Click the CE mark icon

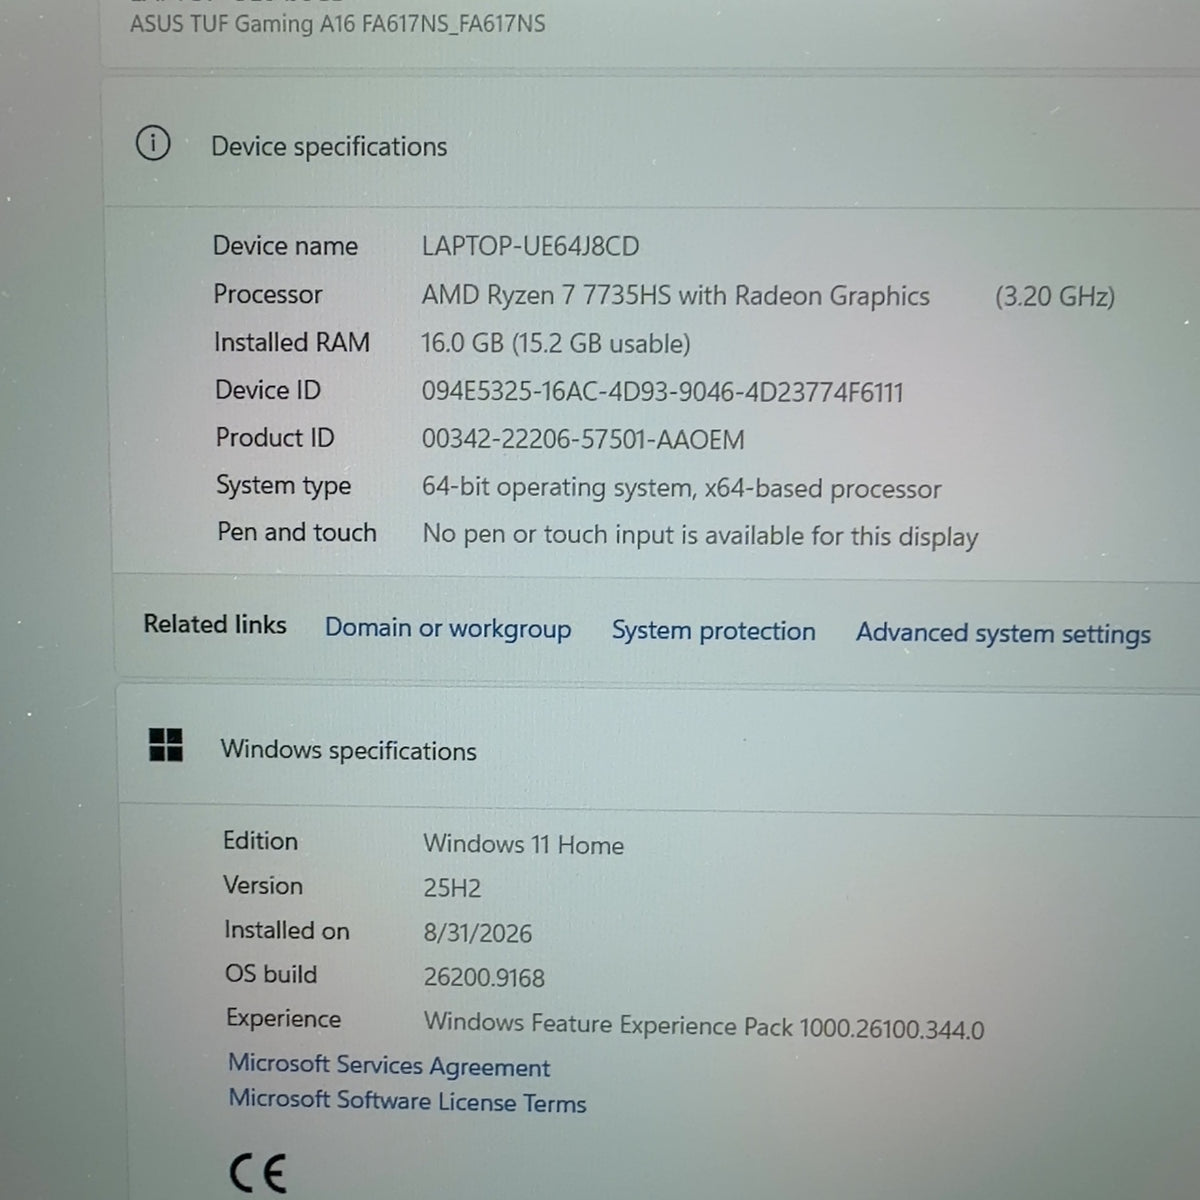coord(257,1173)
